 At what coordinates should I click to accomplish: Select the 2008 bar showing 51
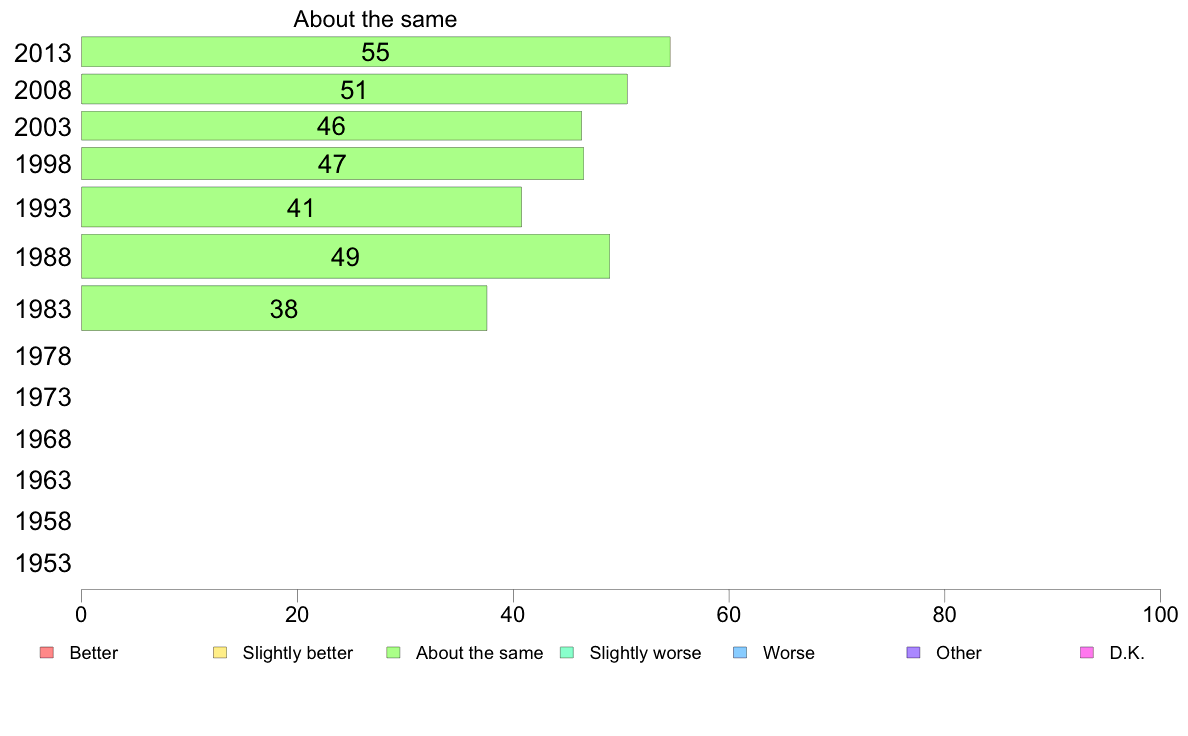(x=355, y=89)
